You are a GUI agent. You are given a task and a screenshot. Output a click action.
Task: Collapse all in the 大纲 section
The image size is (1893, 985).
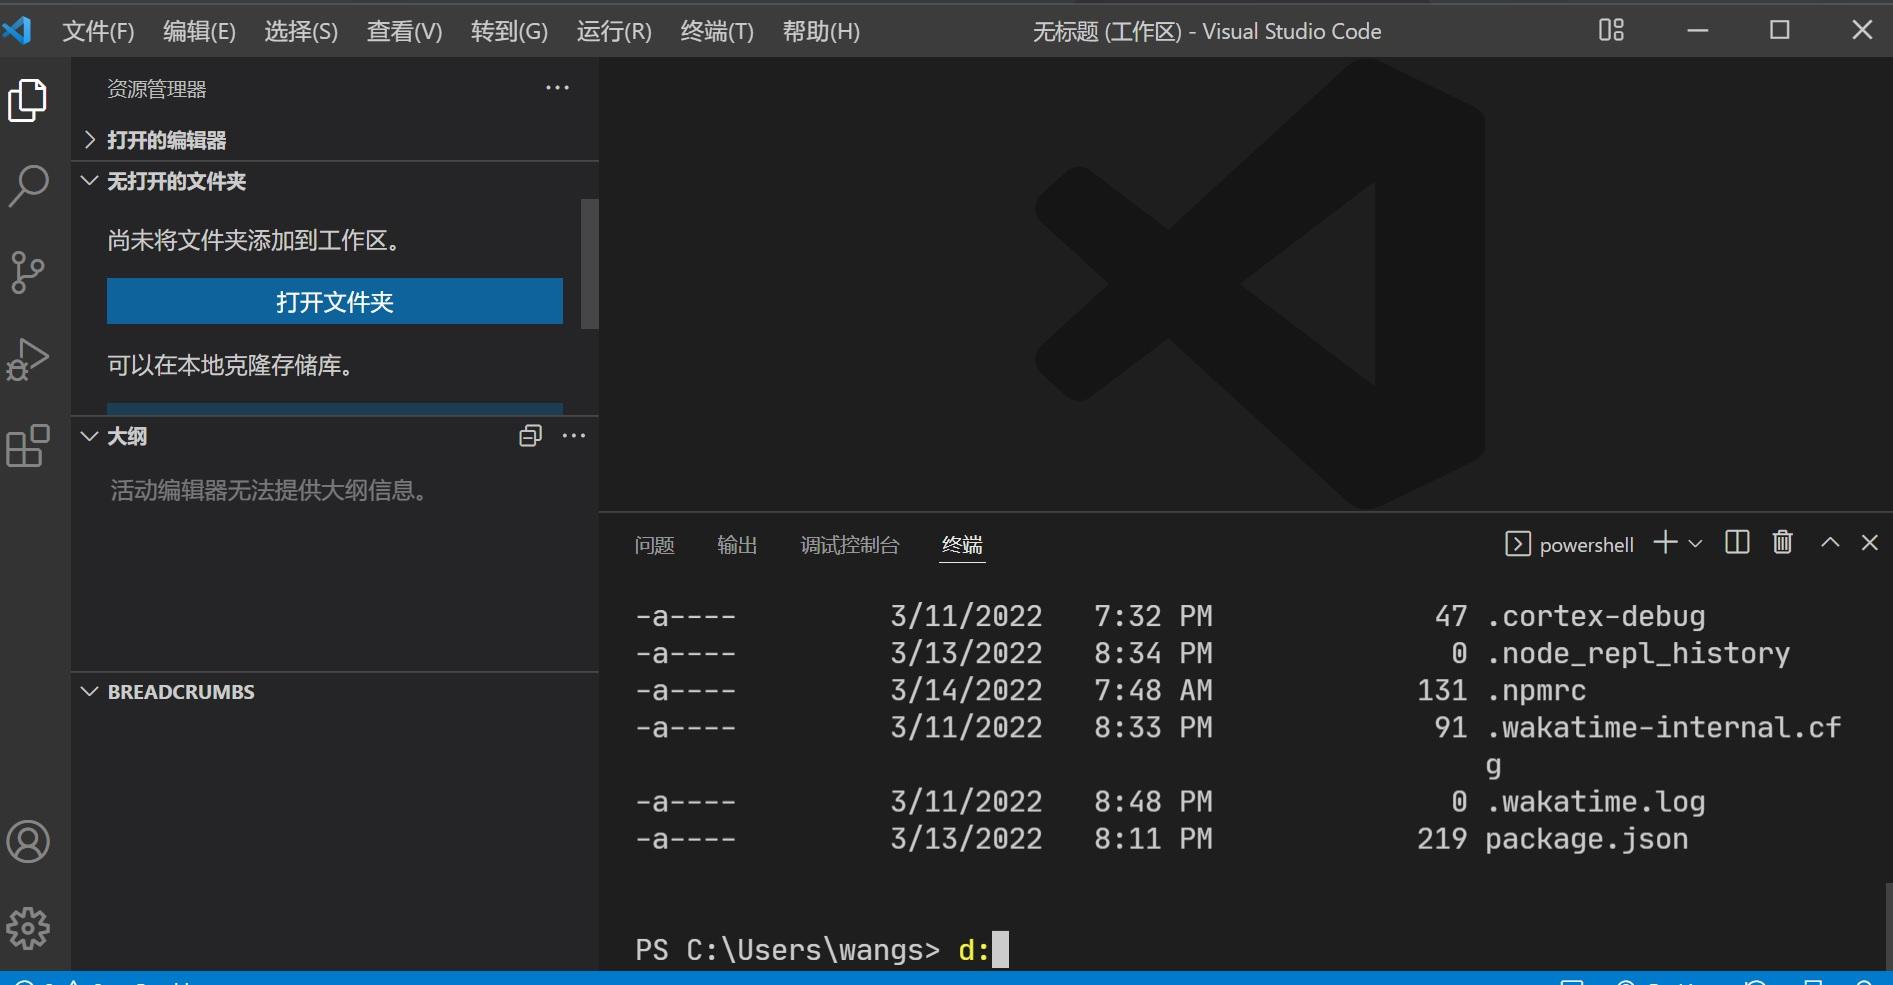[530, 436]
